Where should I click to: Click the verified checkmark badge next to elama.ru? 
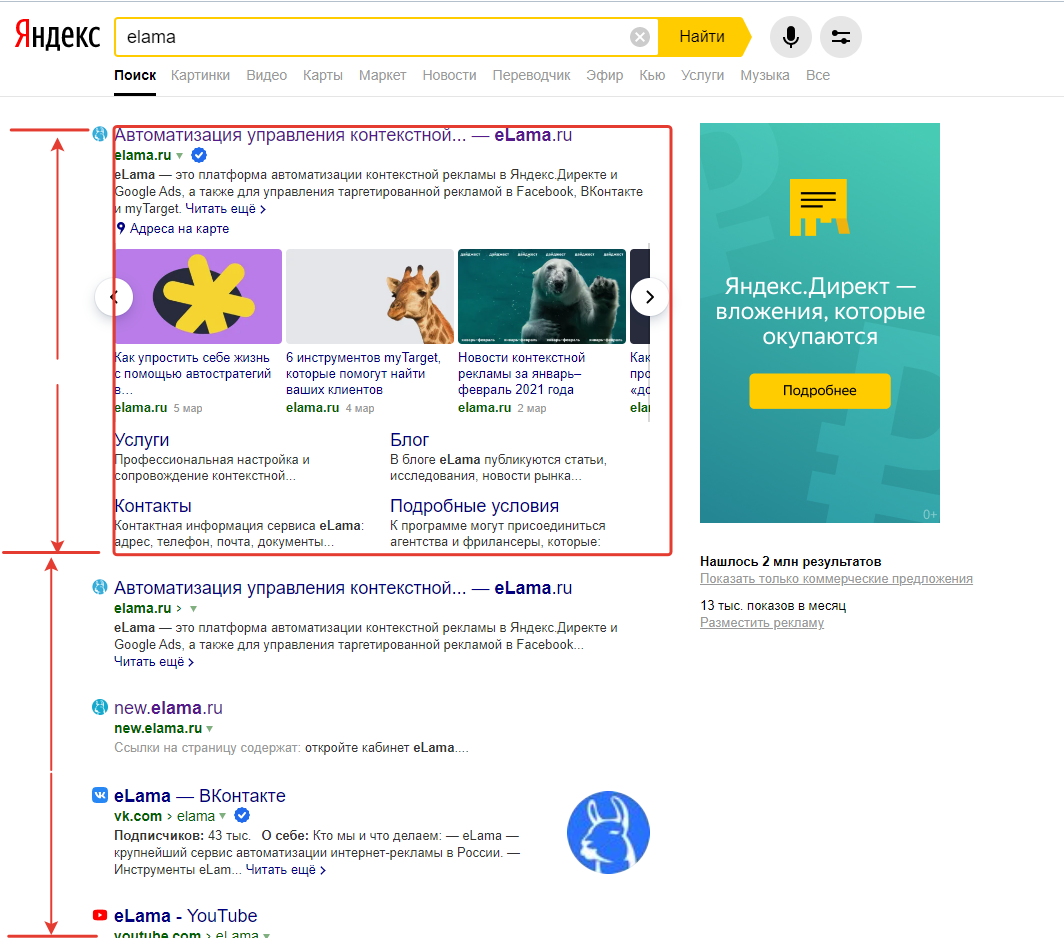click(x=199, y=155)
